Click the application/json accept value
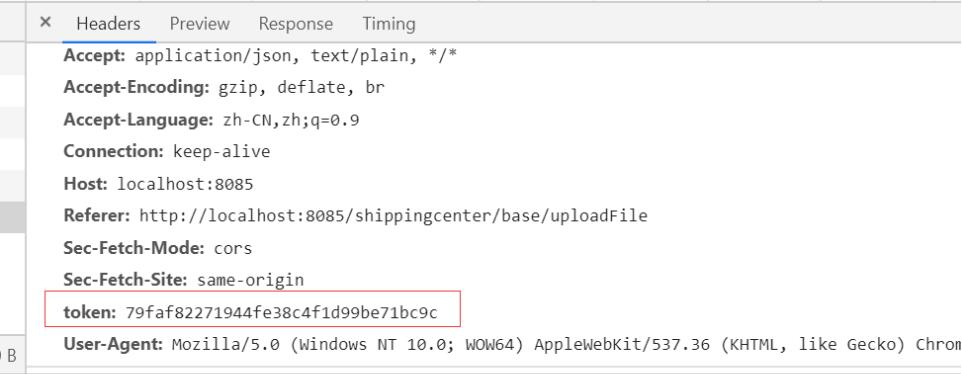Viewport: 962px width, 374px height. 296,56
